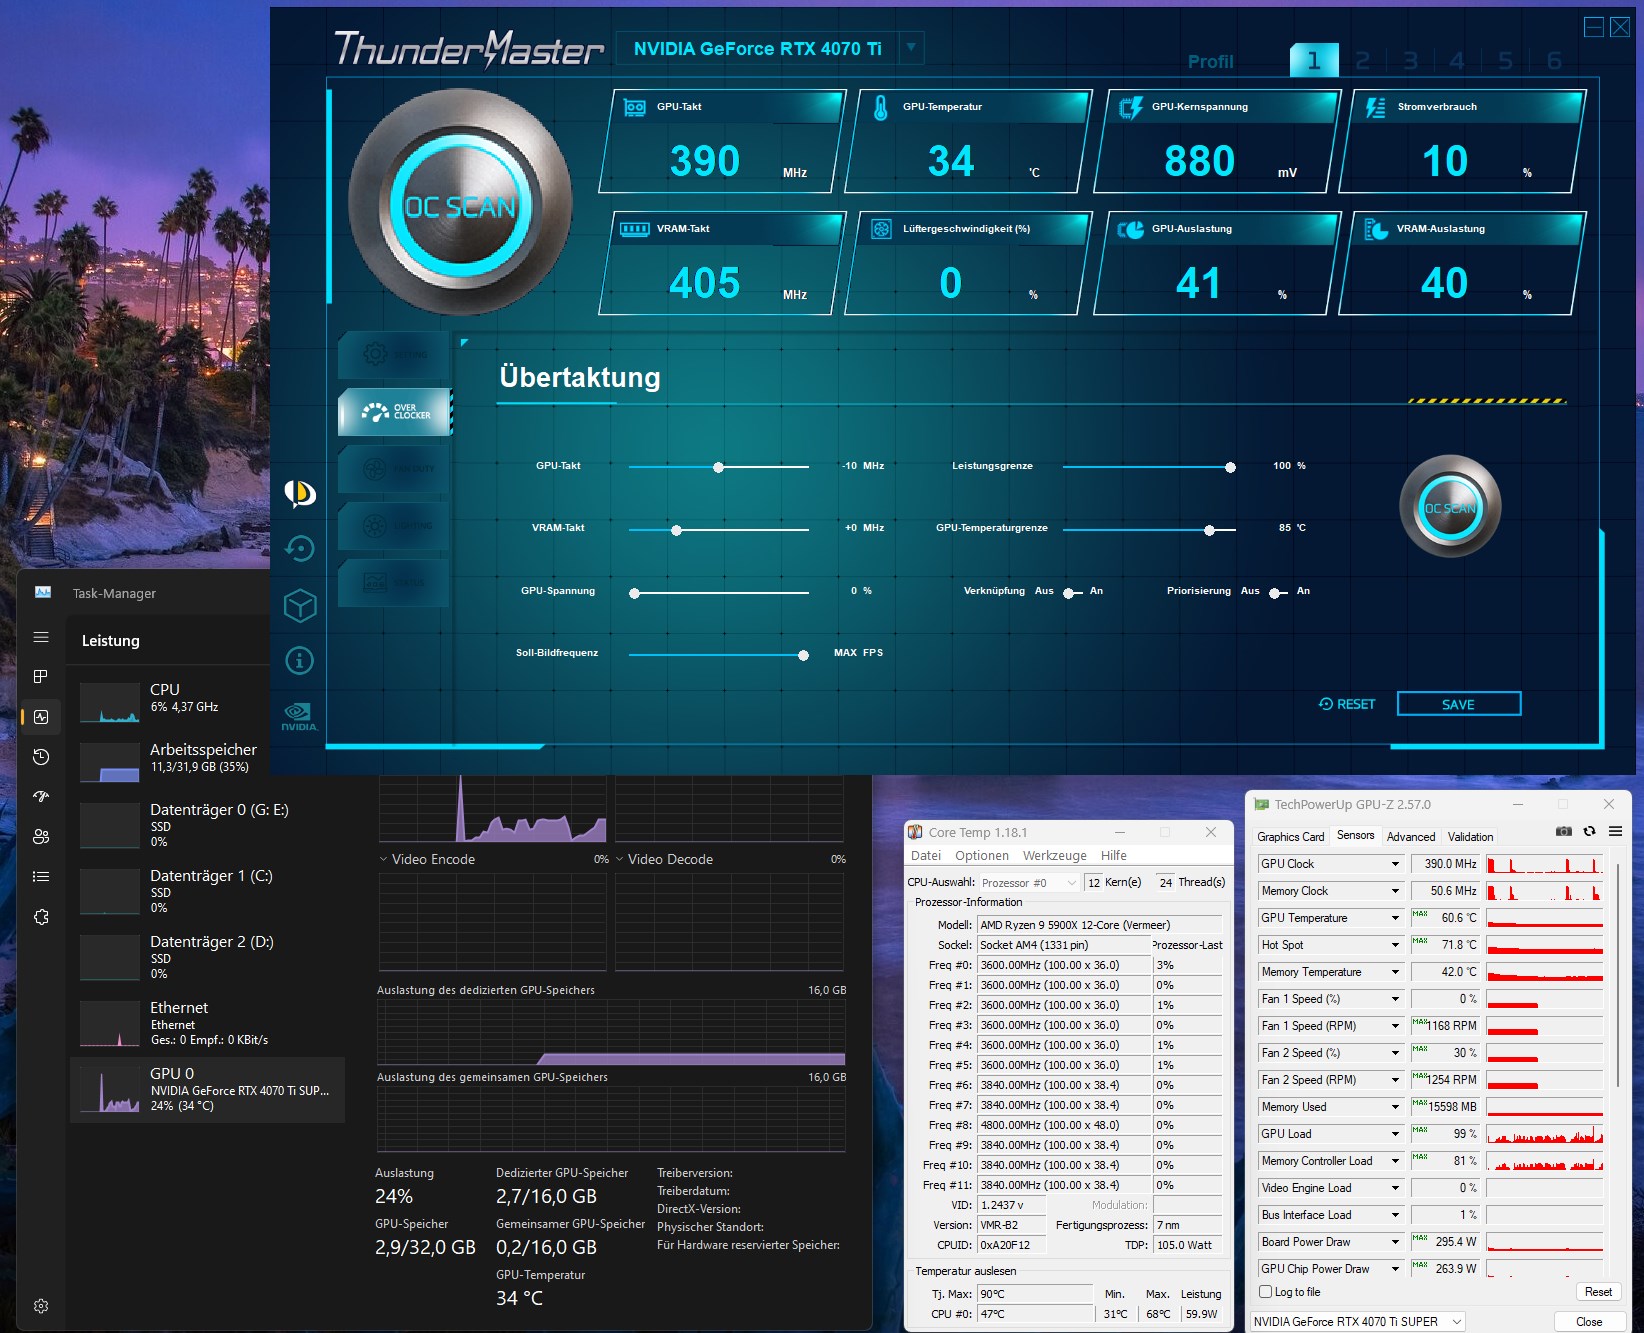Open the graphics card selector at GPU-Z bottom
Viewport: 1644px width, 1333px height.
(x=1358, y=1321)
